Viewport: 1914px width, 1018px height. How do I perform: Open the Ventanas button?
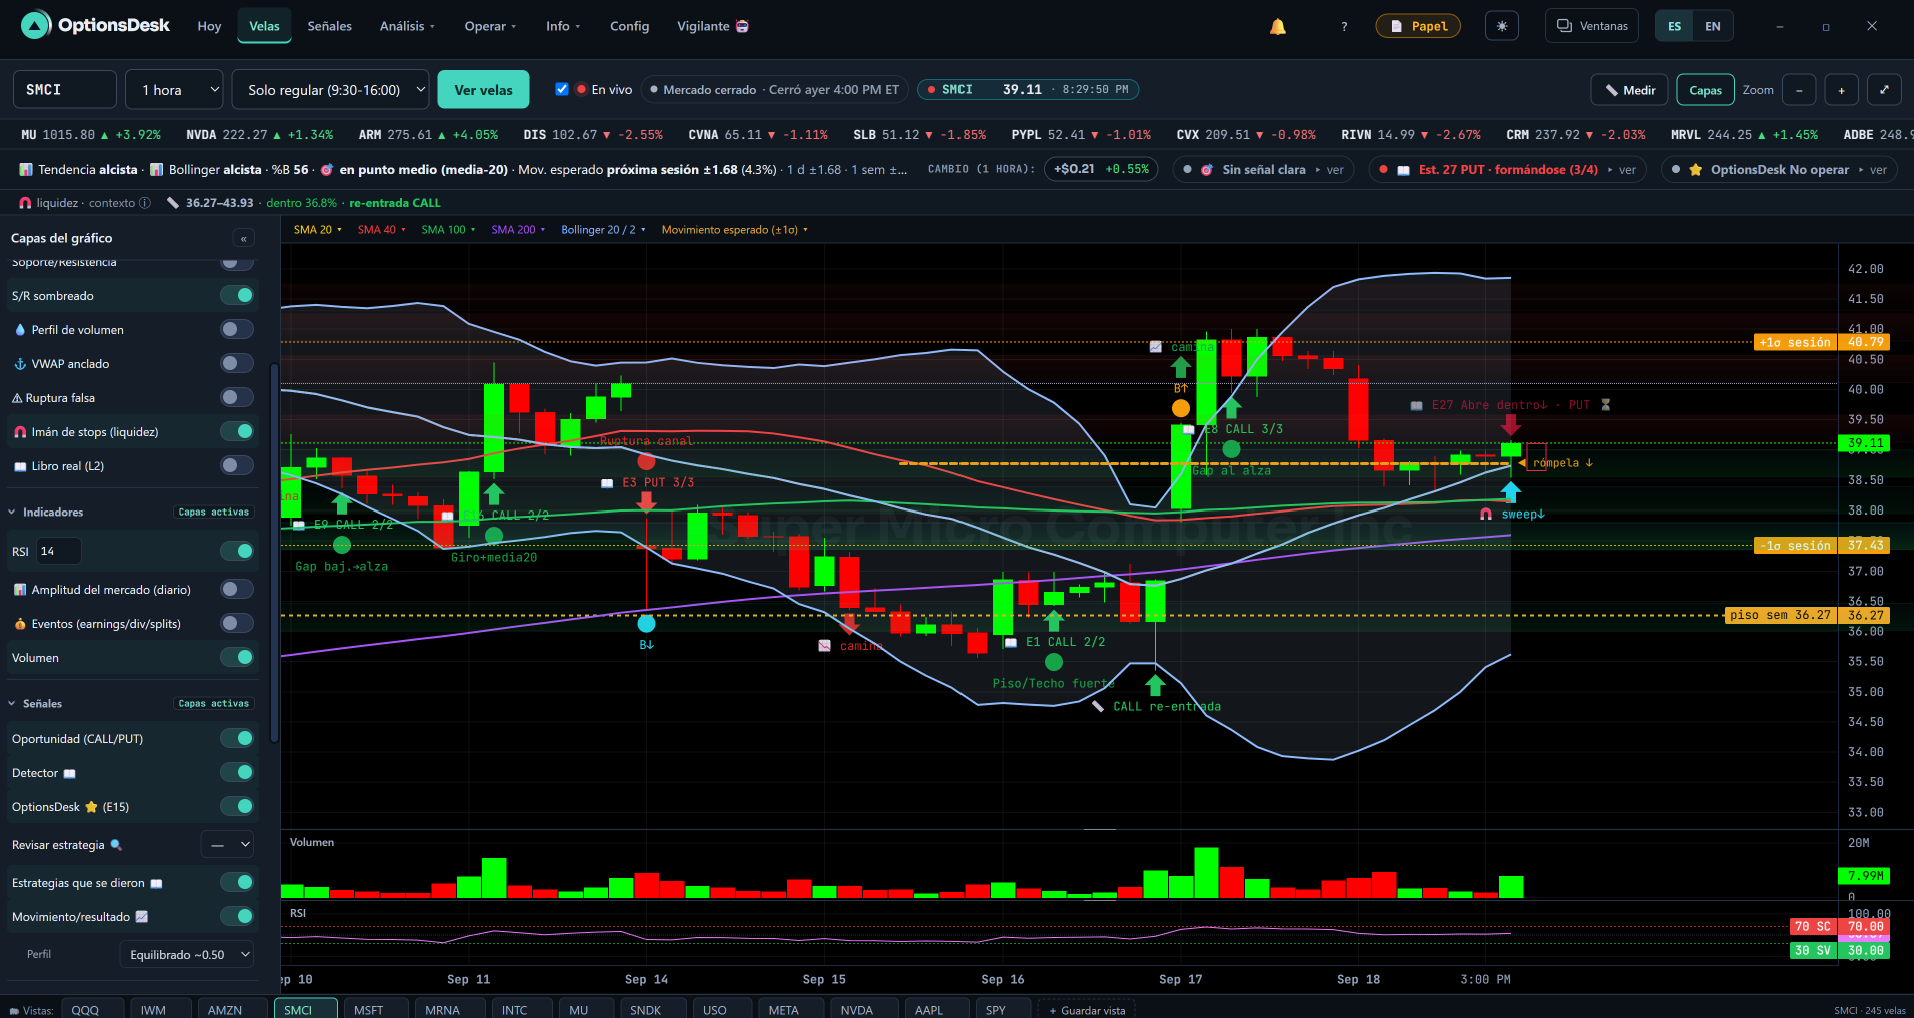[1592, 26]
